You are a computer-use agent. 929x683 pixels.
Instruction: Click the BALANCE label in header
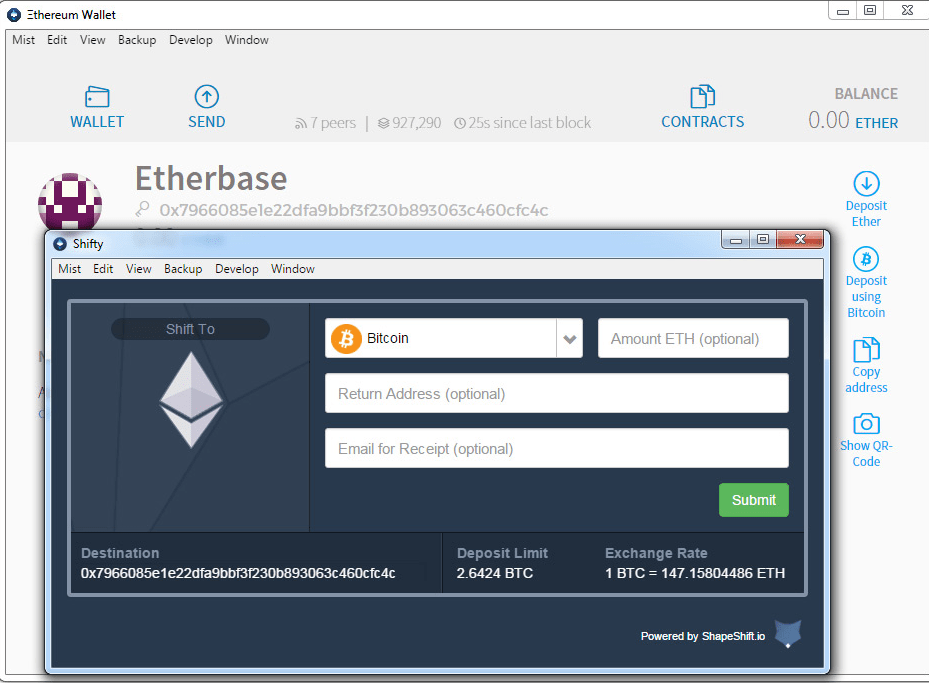click(x=866, y=94)
